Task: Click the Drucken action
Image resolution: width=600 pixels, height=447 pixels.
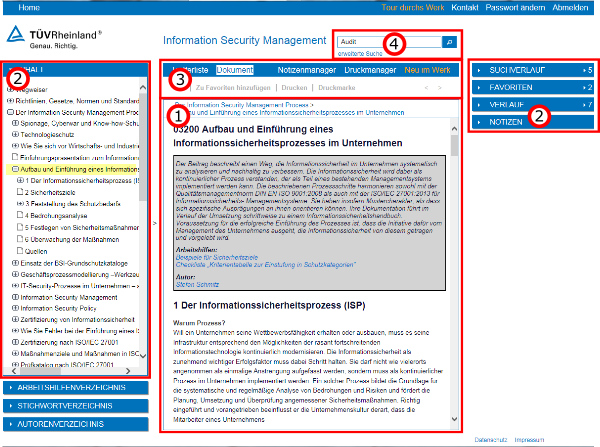Action: click(x=294, y=88)
